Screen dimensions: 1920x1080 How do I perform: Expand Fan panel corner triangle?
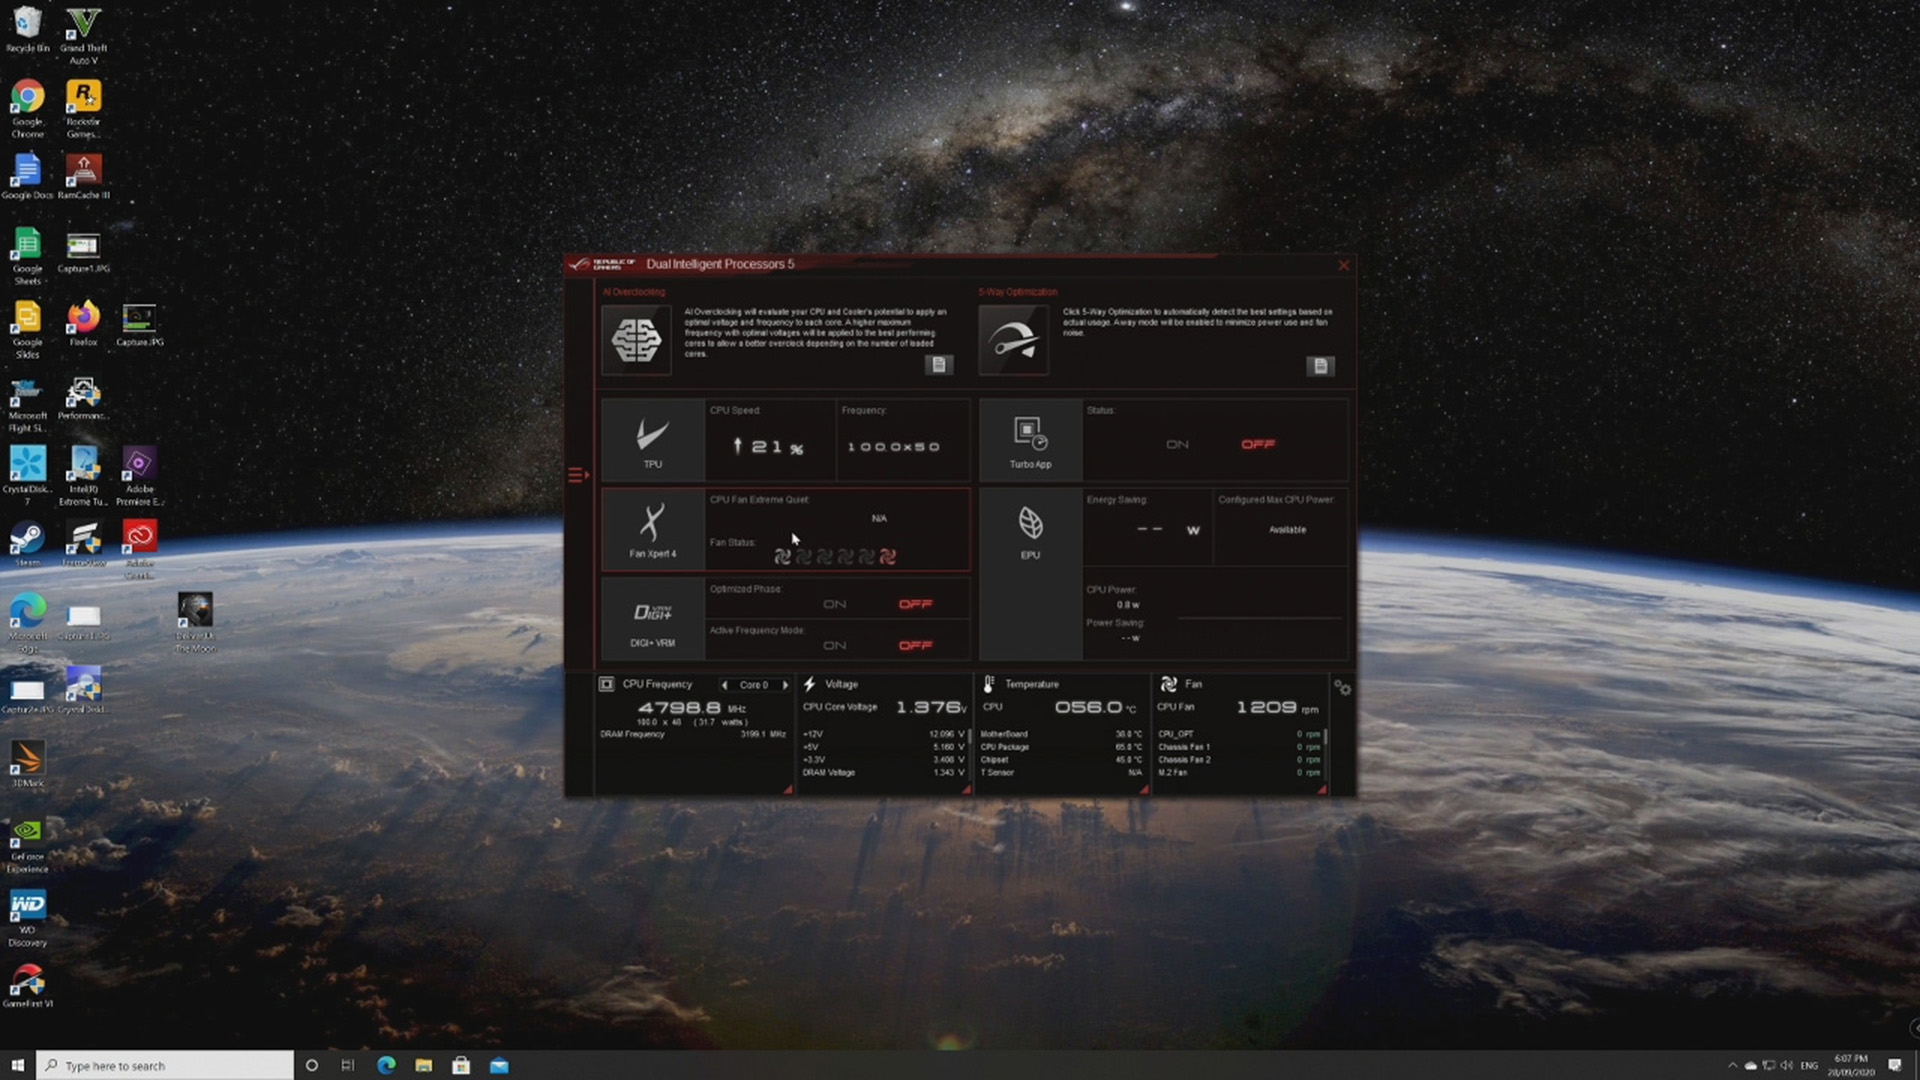pos(1322,790)
